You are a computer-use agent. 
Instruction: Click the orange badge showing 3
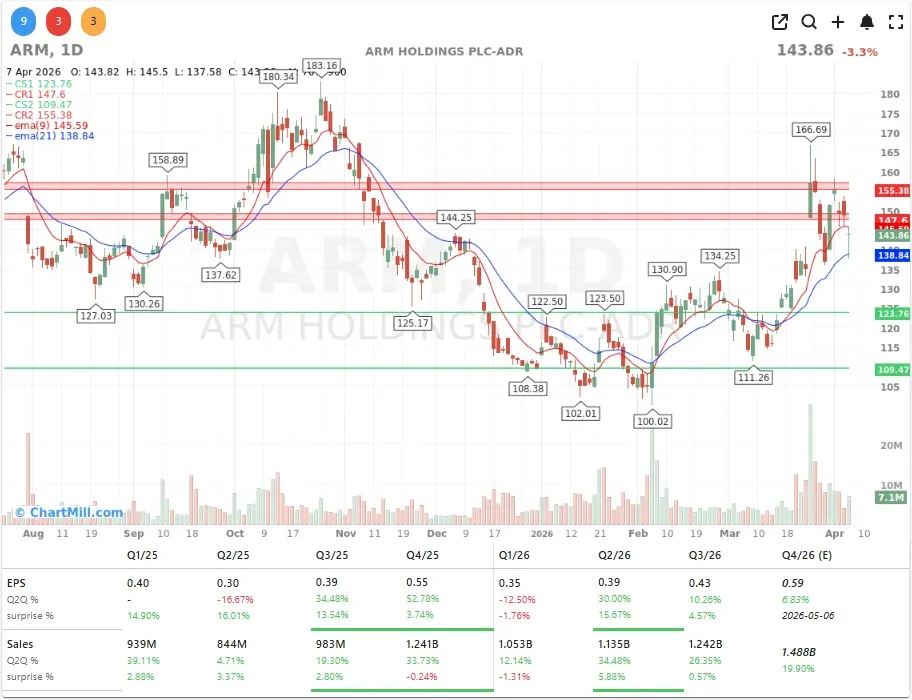(92, 21)
